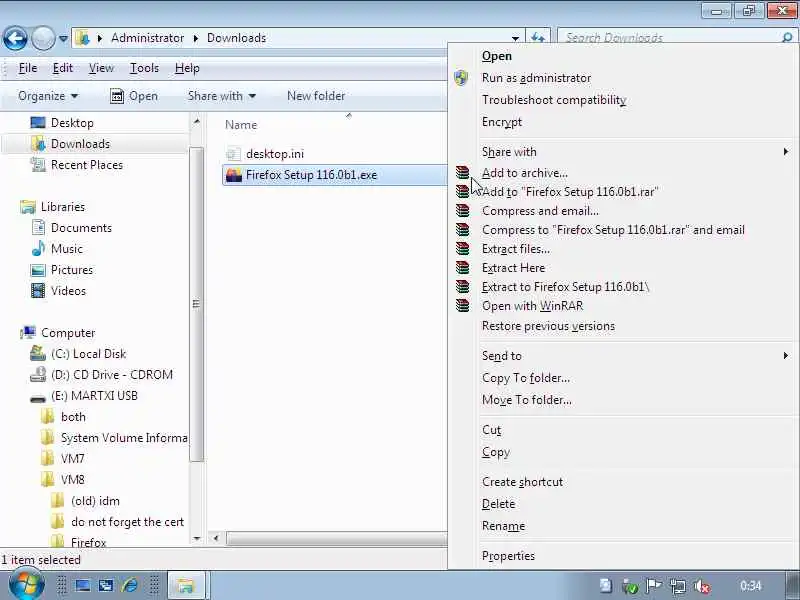
Task: Open the recent locations dropdown arrow
Action: (x=63, y=38)
